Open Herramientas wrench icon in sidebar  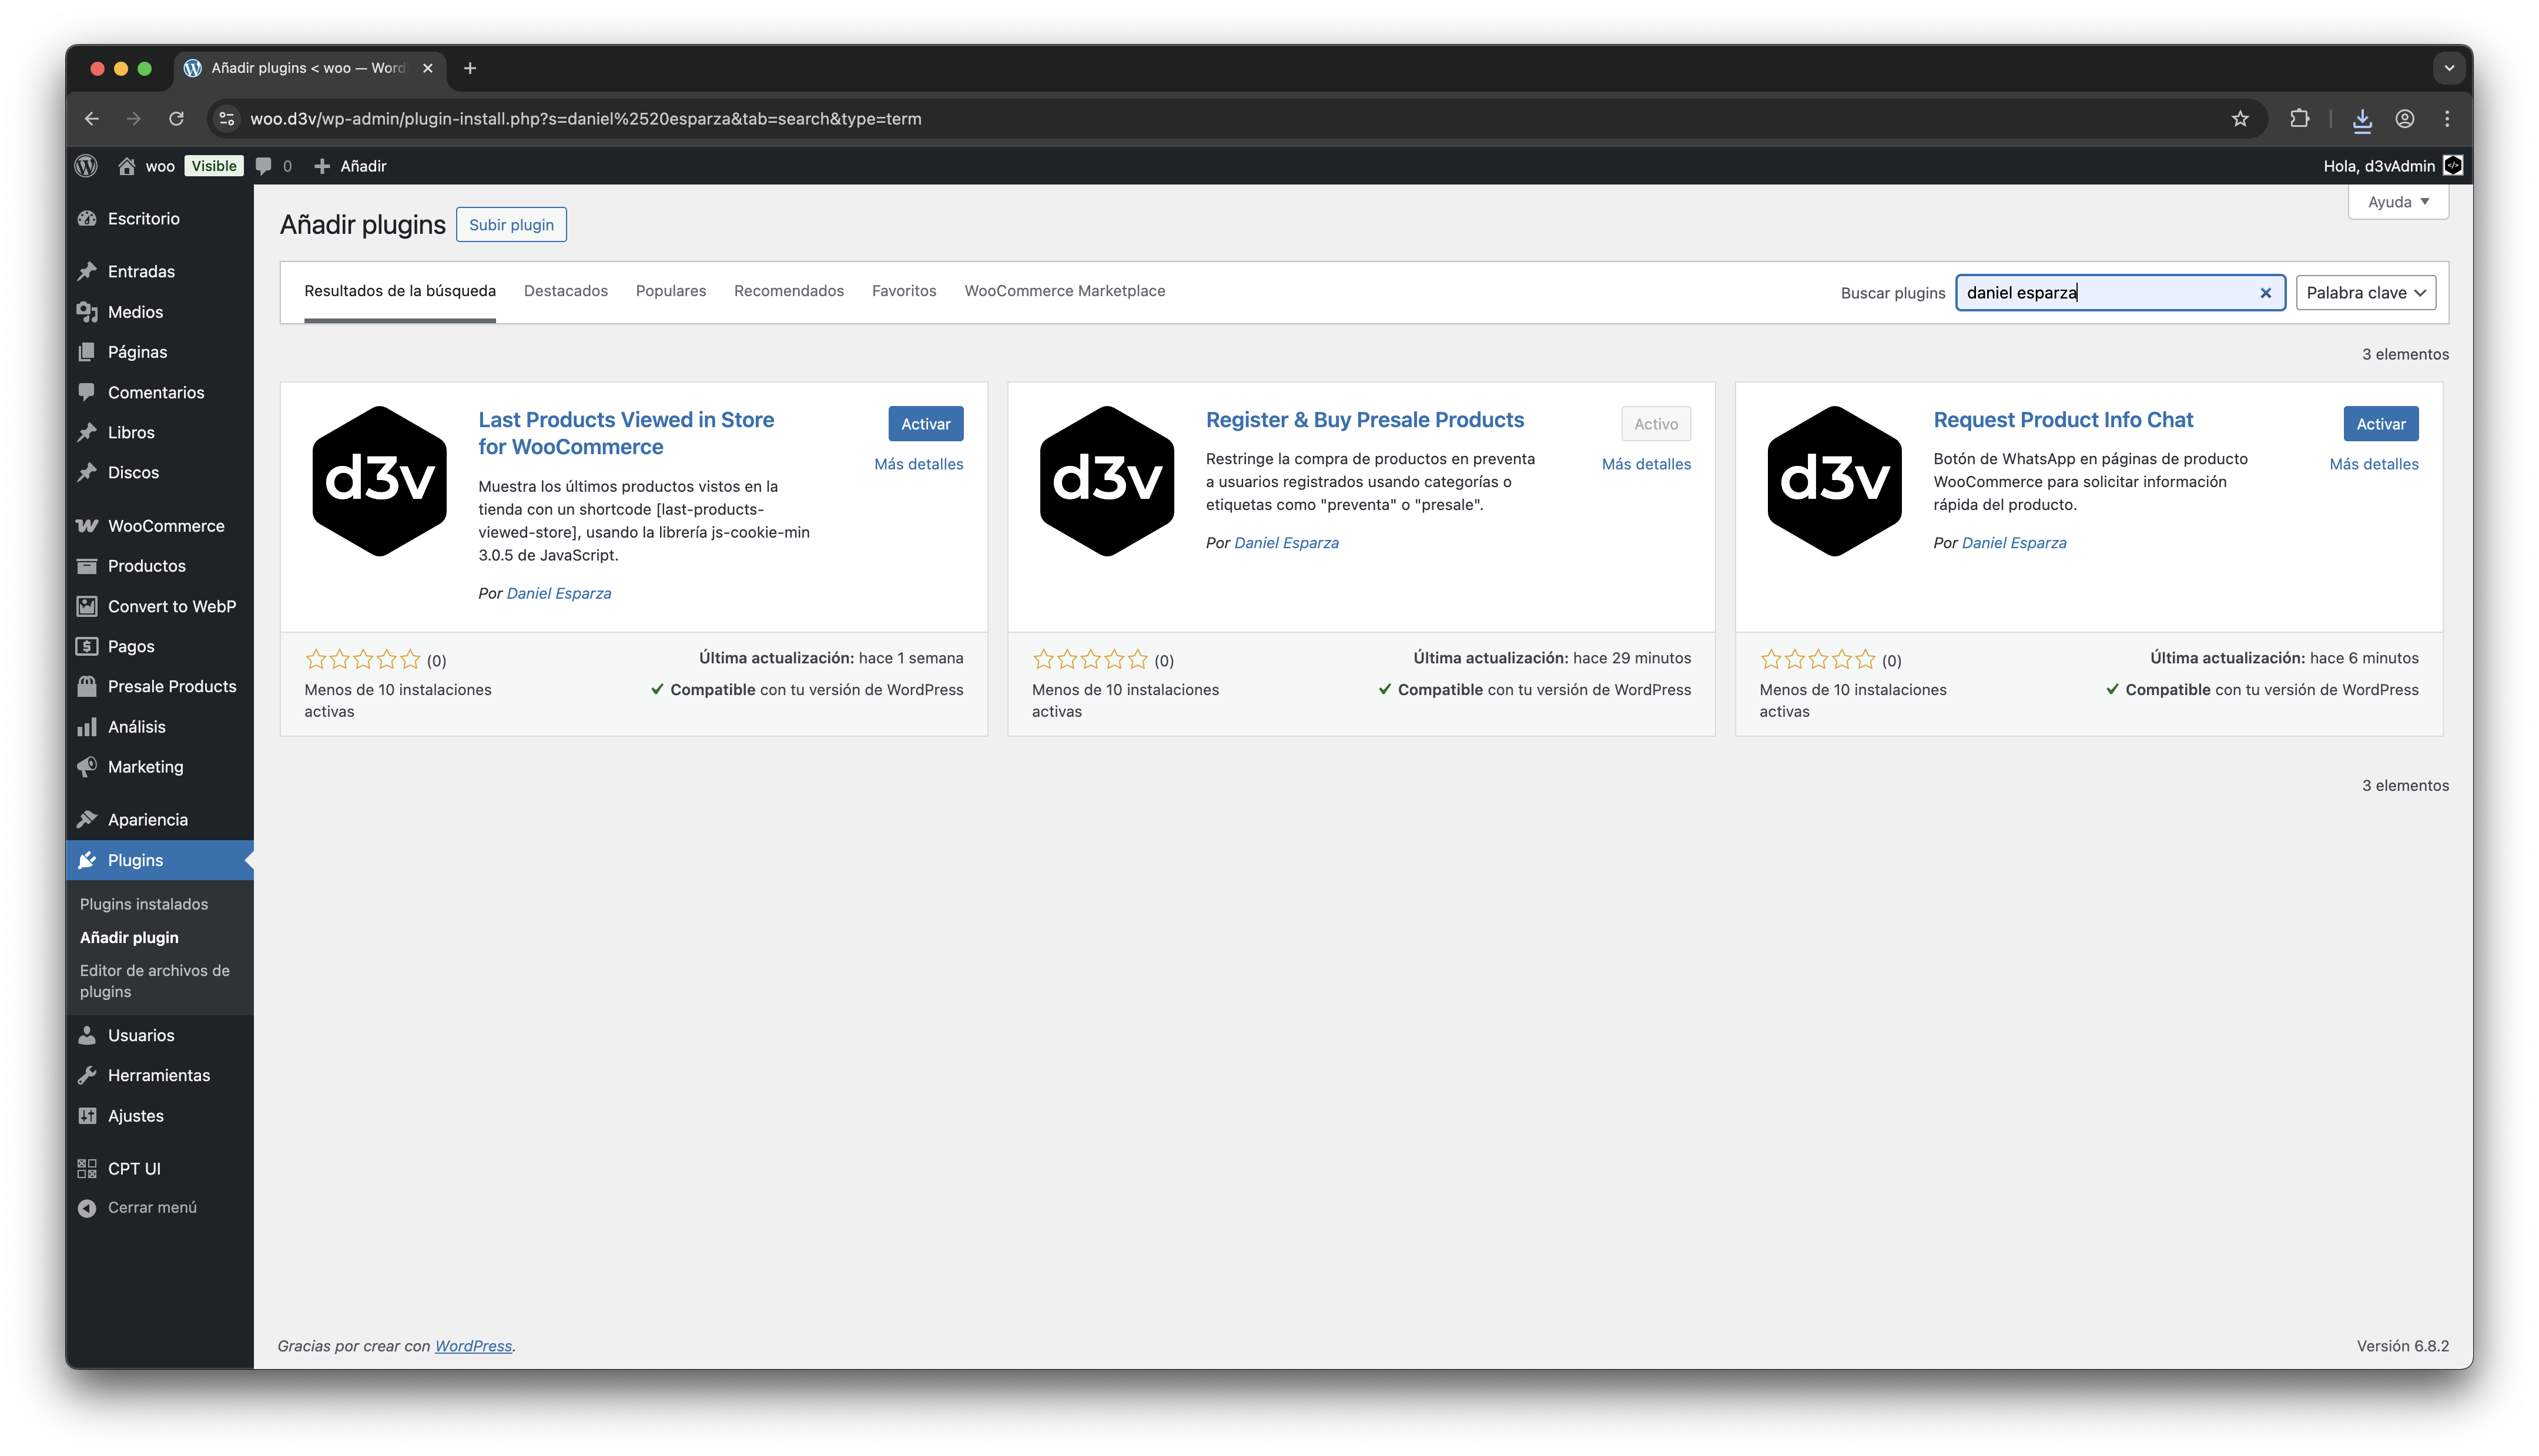point(87,1075)
